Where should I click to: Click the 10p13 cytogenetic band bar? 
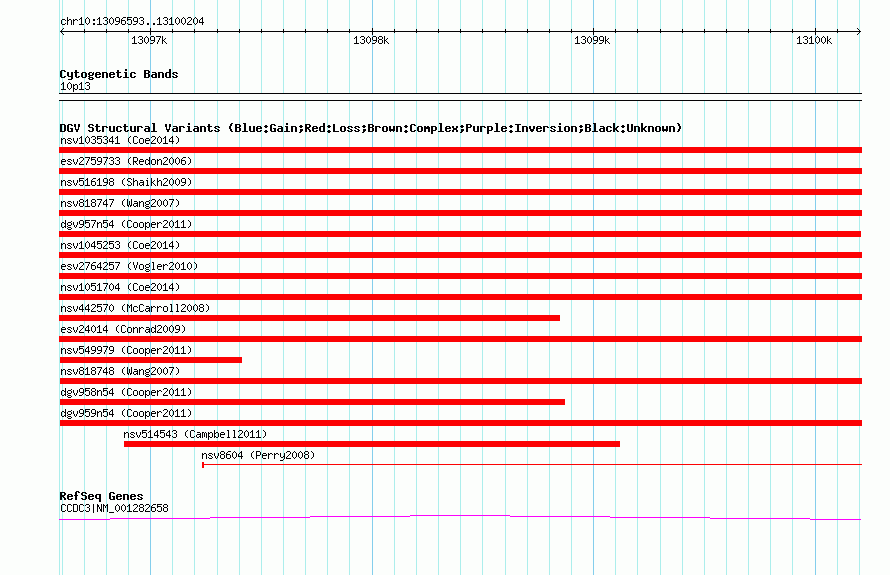(460, 97)
